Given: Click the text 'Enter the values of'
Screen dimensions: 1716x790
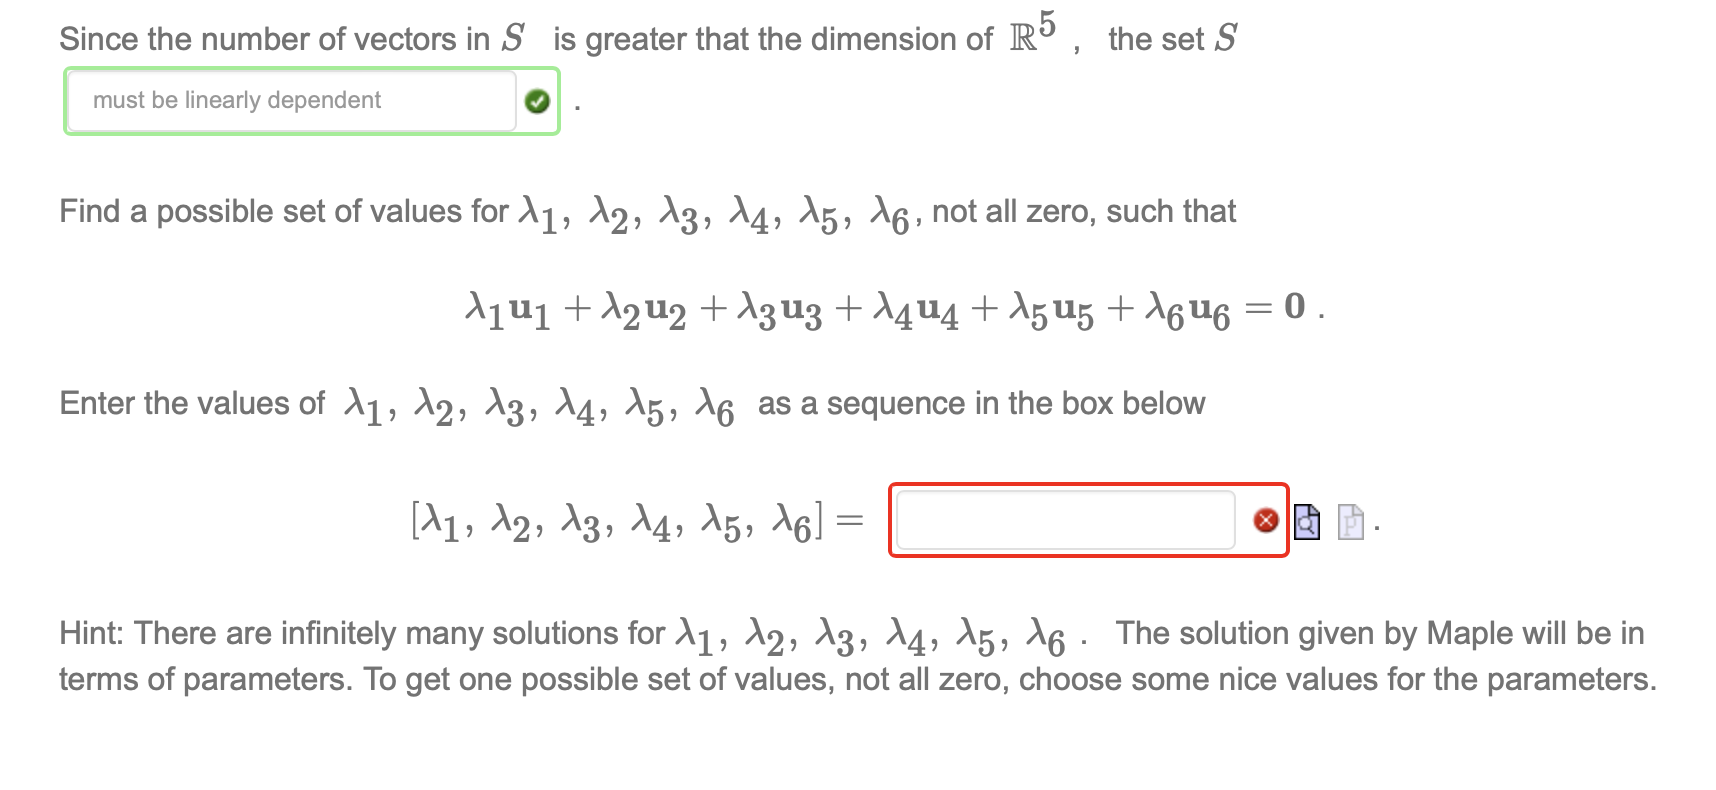Looking at the screenshot, I should pyautogui.click(x=192, y=403).
